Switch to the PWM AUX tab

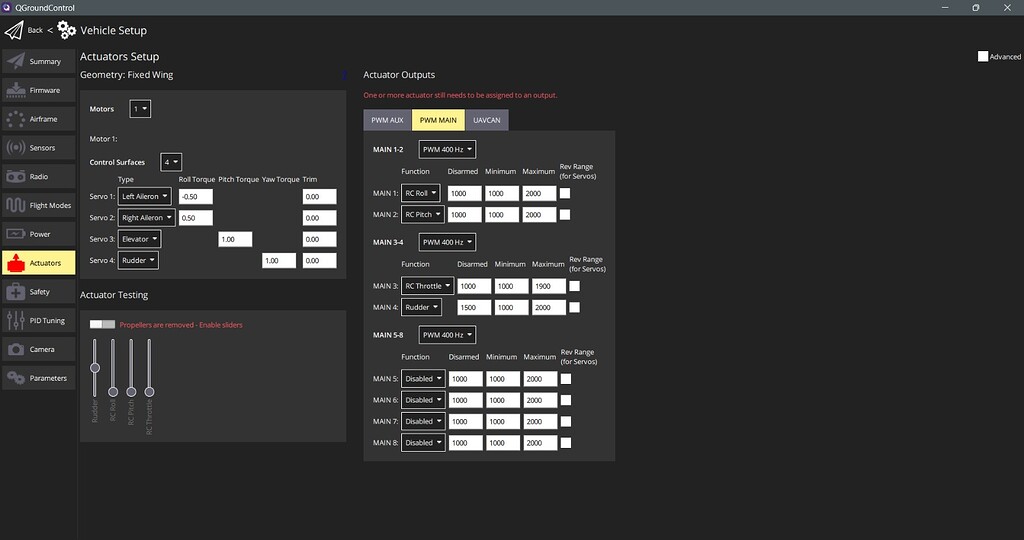click(x=387, y=120)
